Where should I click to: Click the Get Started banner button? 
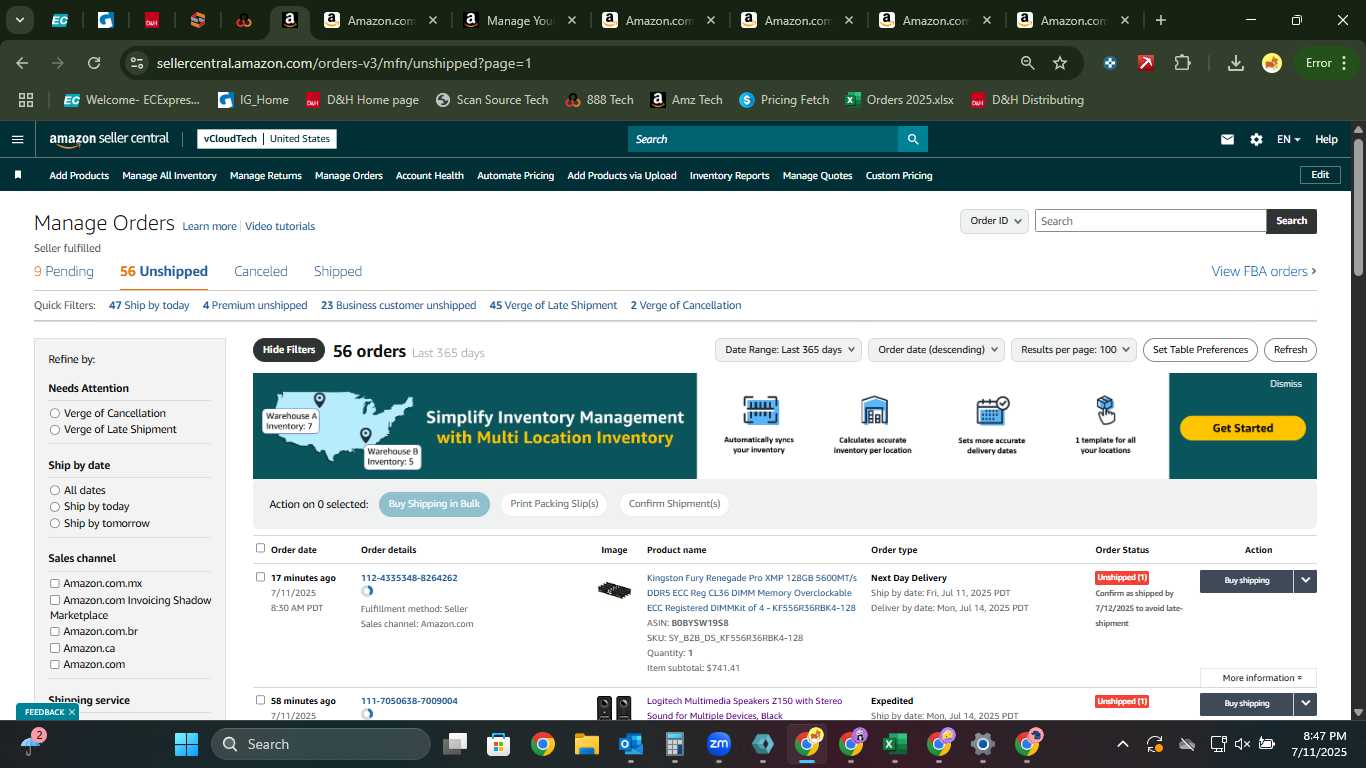[x=1243, y=428]
